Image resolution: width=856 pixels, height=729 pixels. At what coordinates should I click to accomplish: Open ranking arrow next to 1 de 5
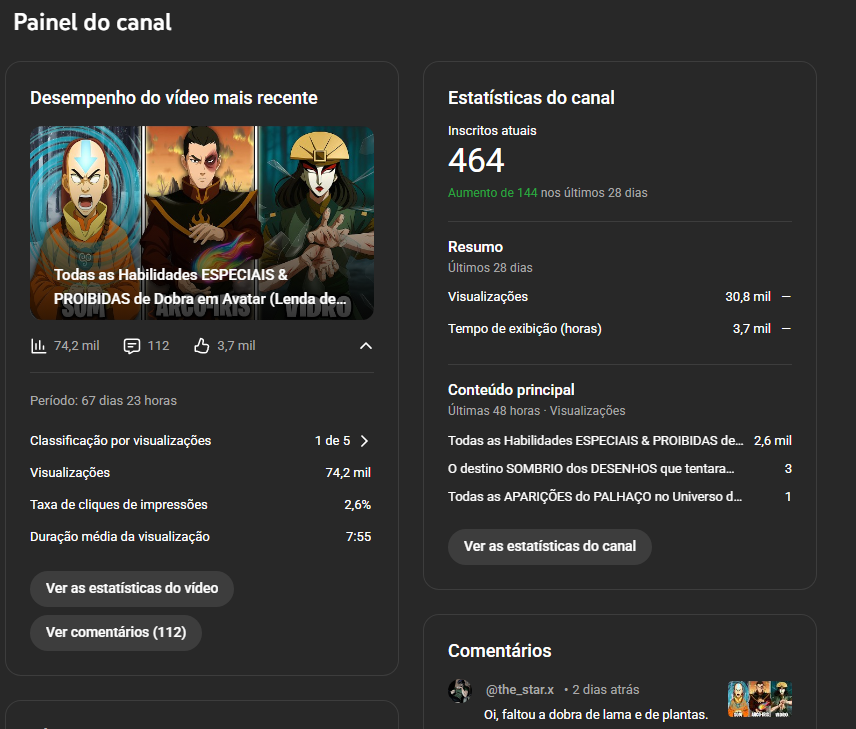364,441
